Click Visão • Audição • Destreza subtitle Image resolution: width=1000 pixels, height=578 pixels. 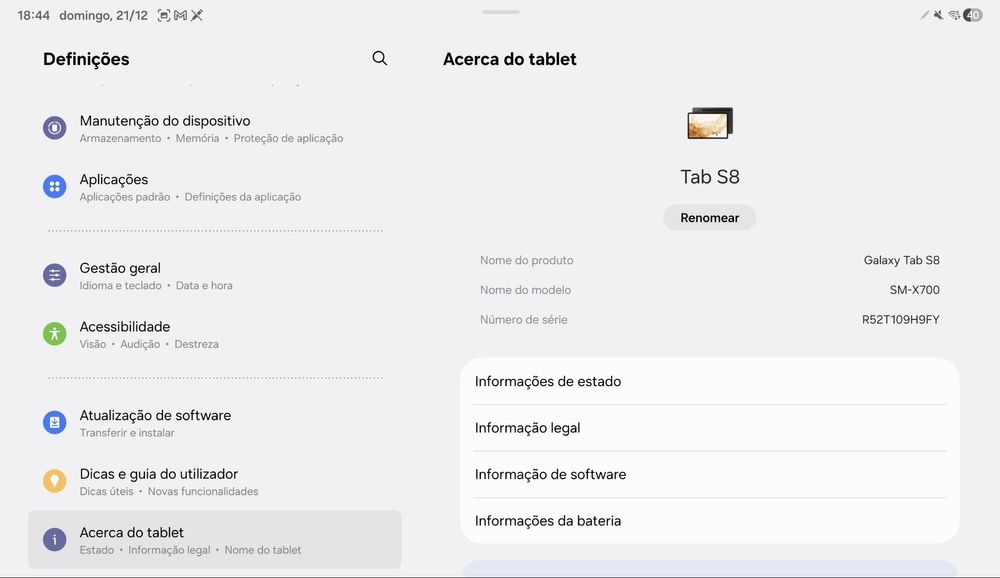click(x=149, y=345)
